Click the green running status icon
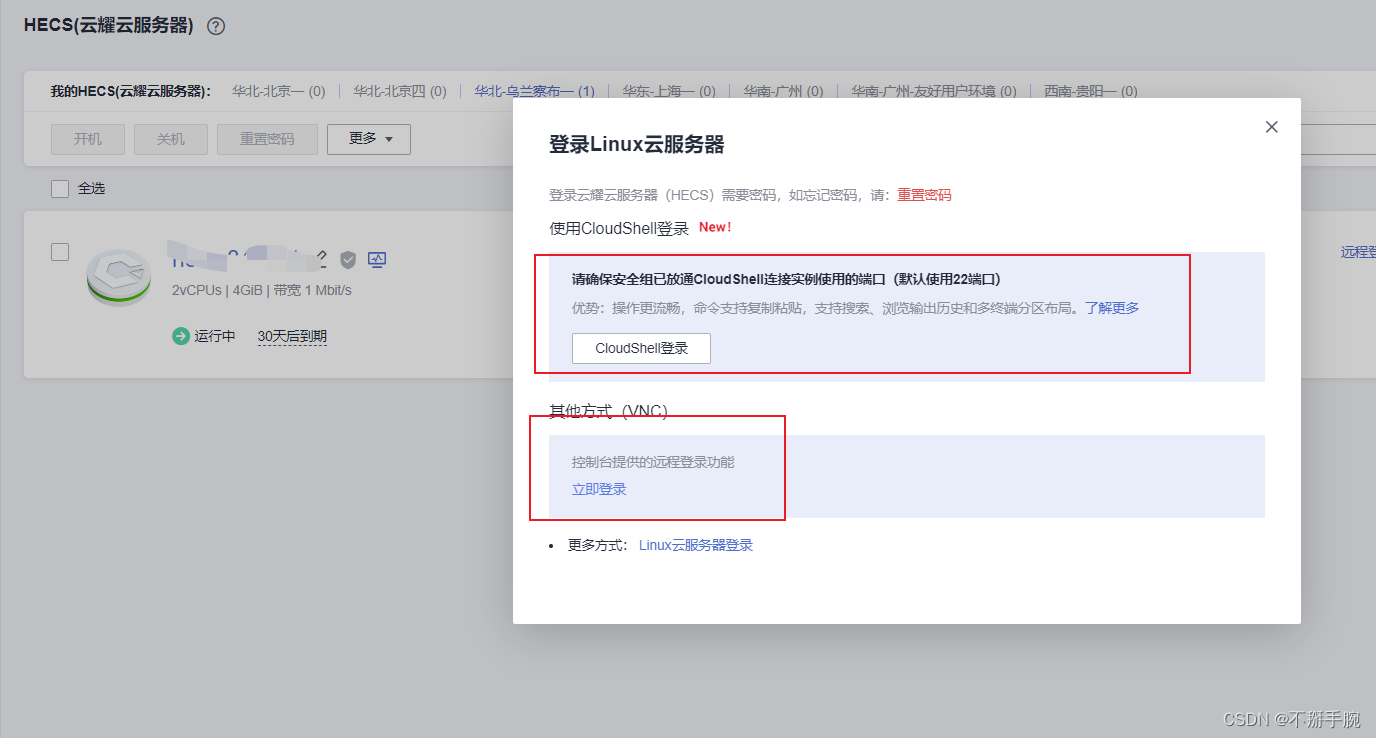This screenshot has height=738, width=1376. pos(181,336)
